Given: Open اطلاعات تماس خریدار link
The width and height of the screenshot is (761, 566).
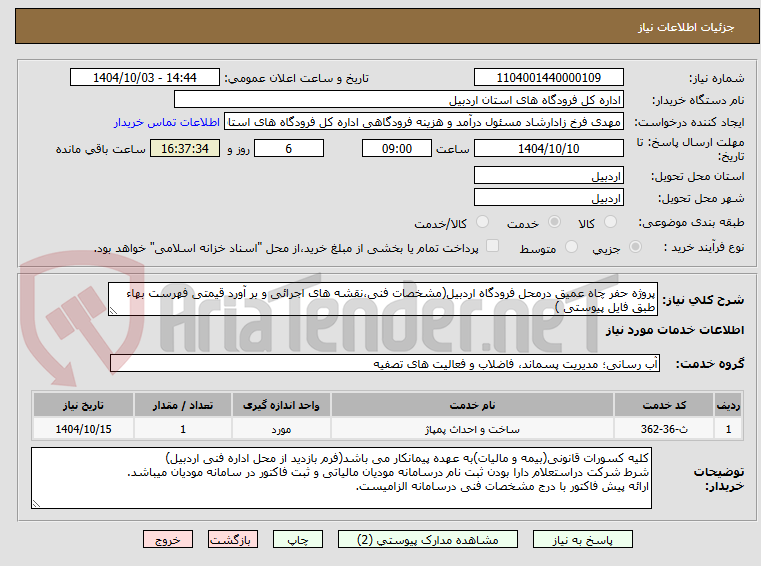Looking at the screenshot, I should tap(167, 122).
